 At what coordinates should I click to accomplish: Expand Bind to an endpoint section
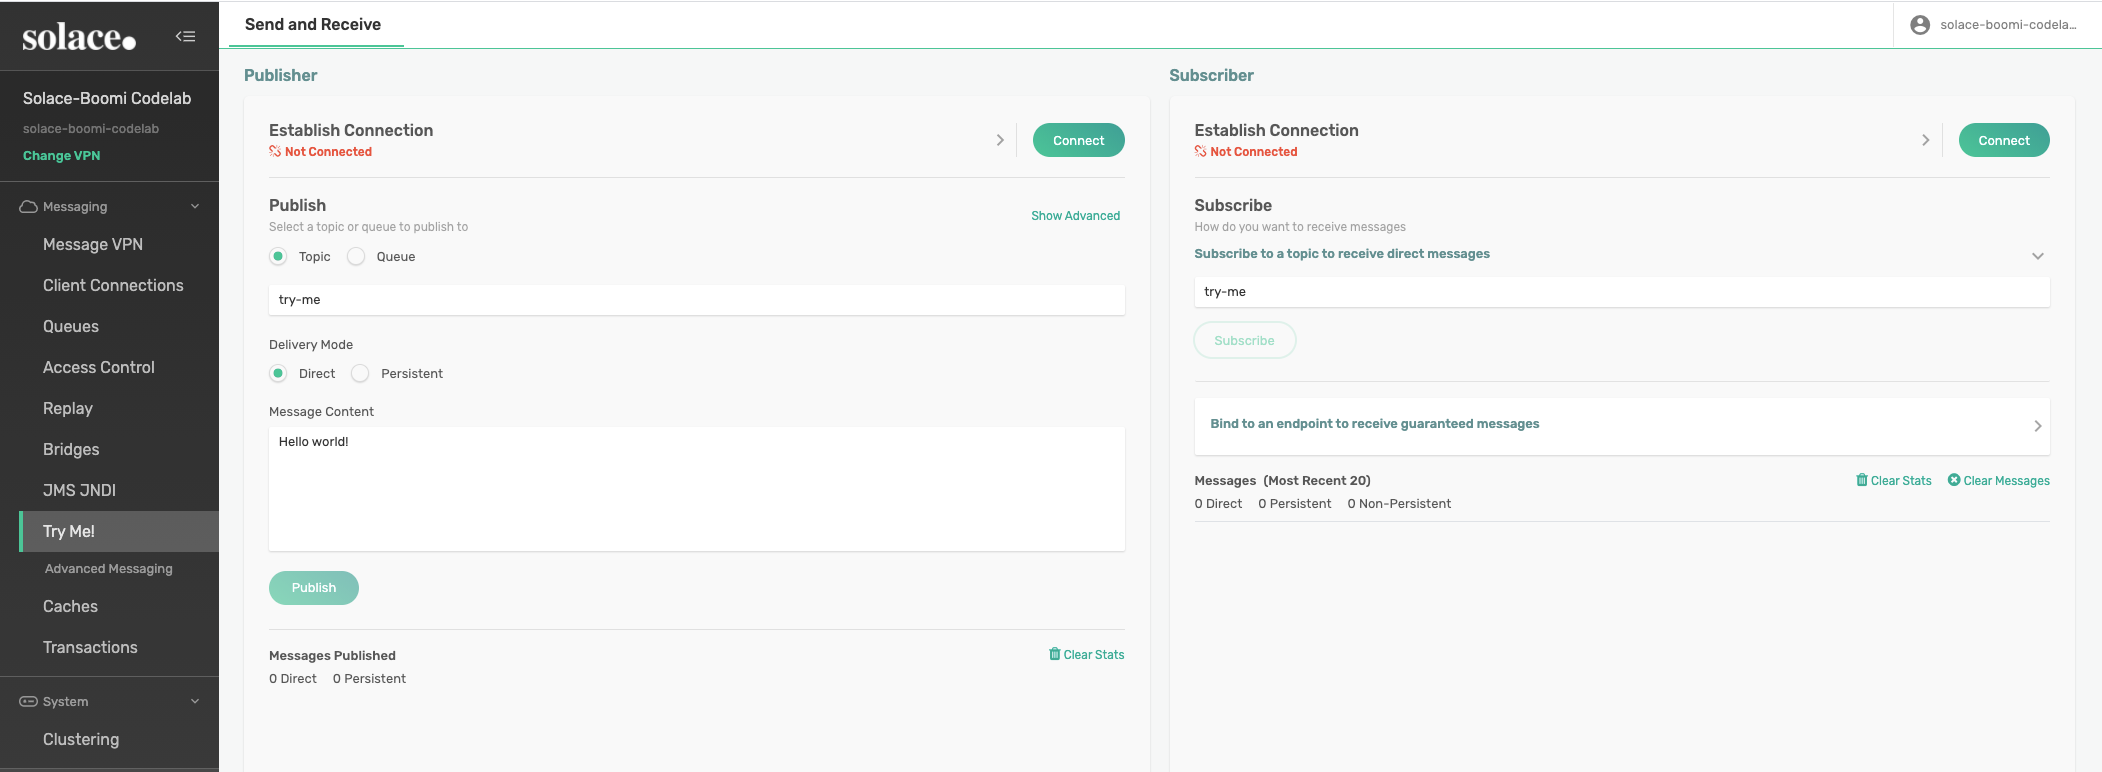[x=2037, y=426]
